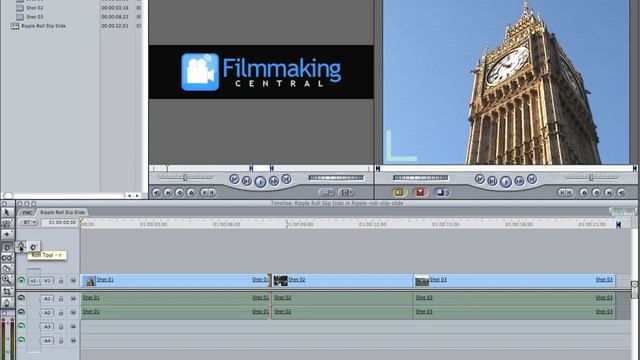Lock the A2 audio track

pyautogui.click(x=61, y=313)
